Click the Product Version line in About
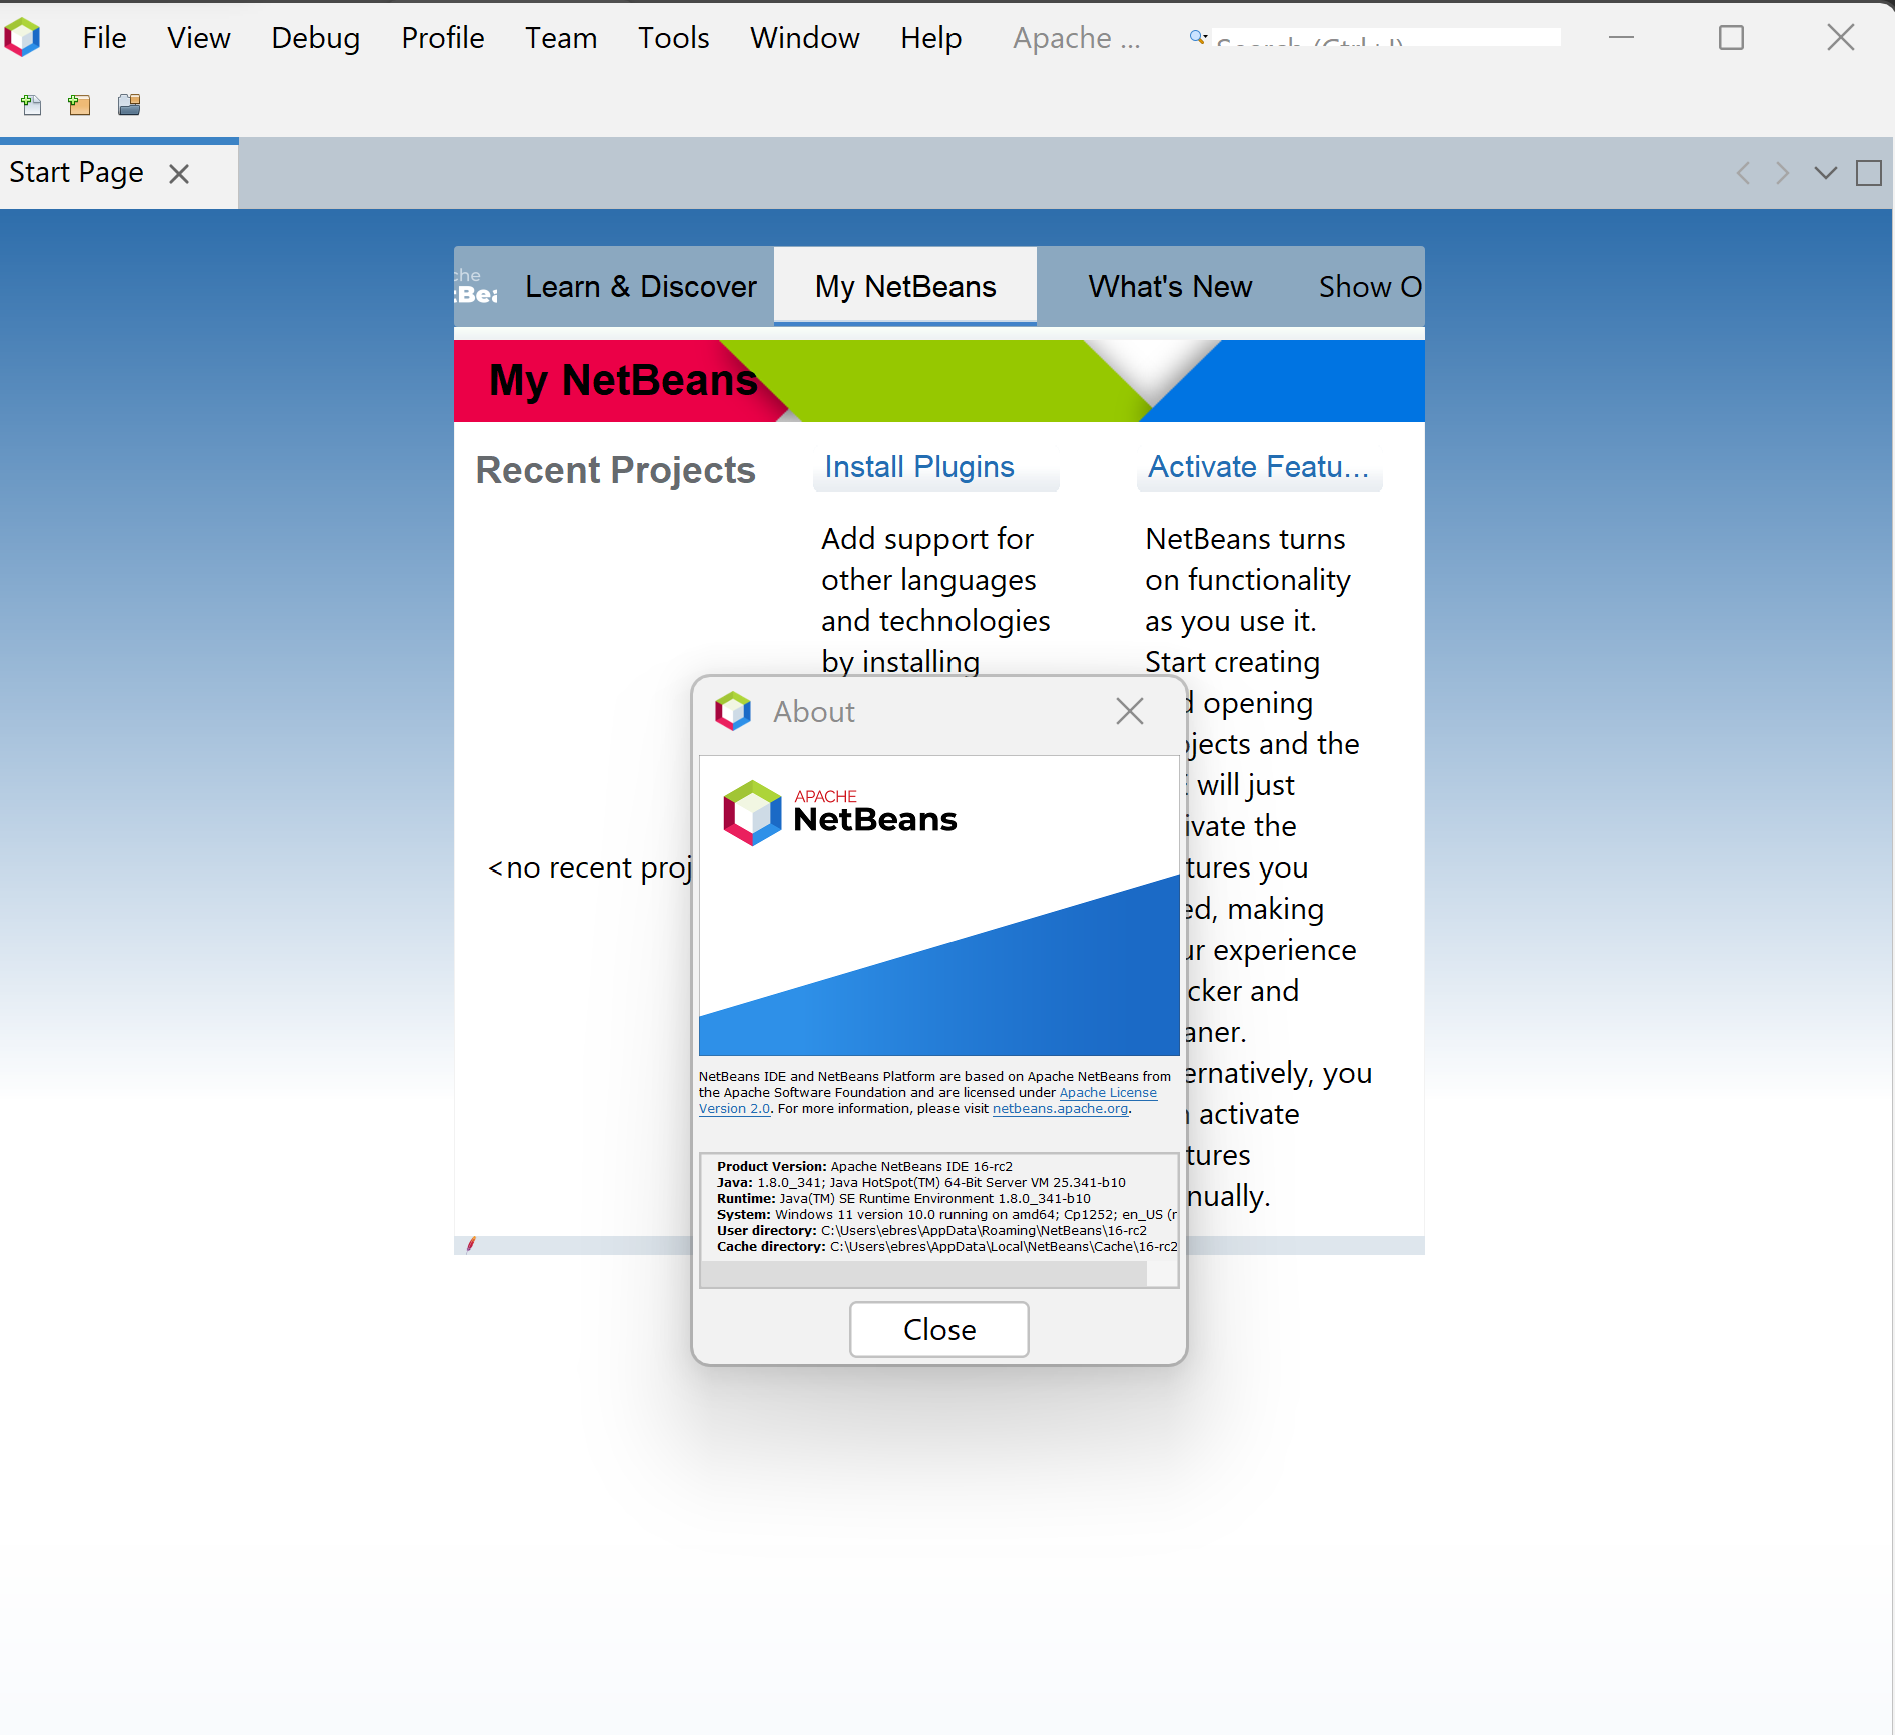The width and height of the screenshot is (1895, 1735). [864, 1167]
